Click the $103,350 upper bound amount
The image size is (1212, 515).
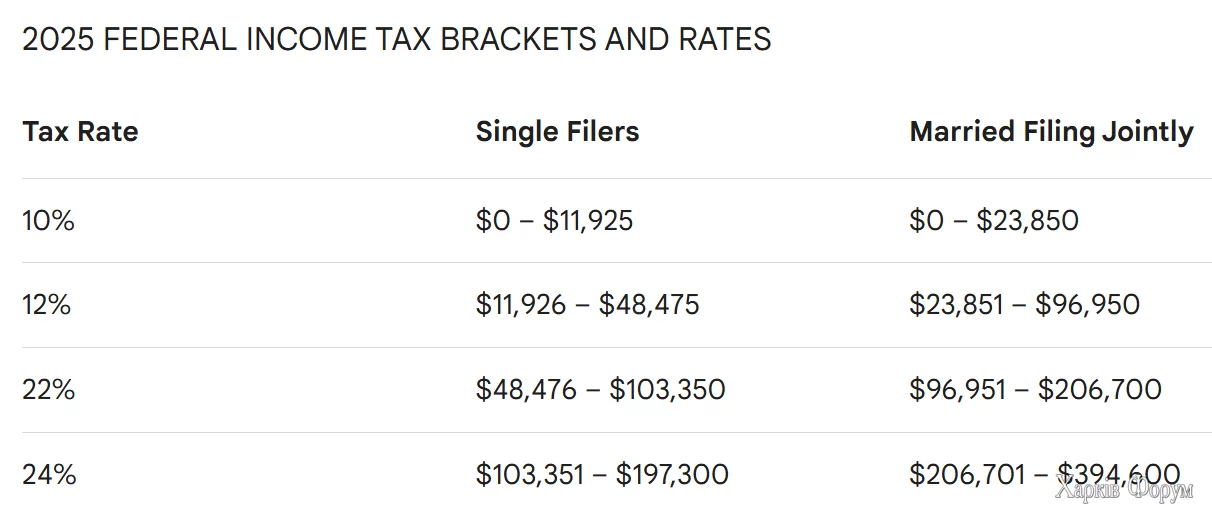point(667,390)
